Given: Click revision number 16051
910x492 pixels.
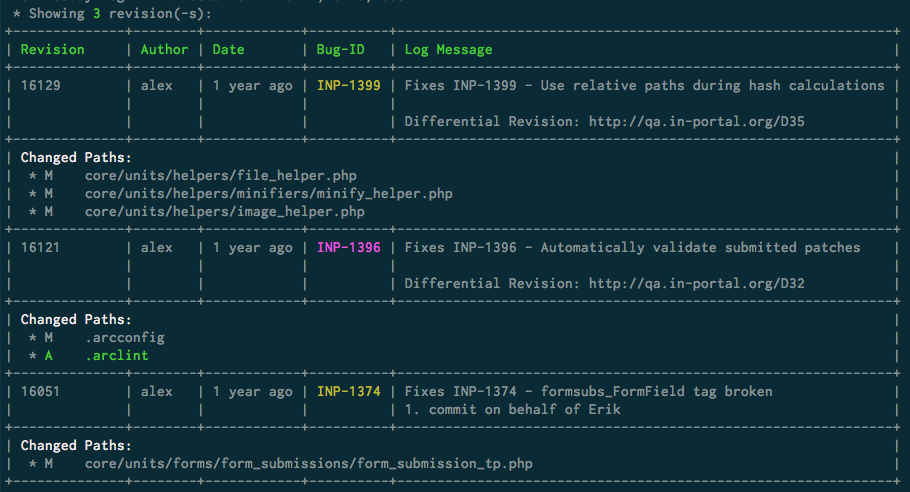Looking at the screenshot, I should (x=41, y=391).
